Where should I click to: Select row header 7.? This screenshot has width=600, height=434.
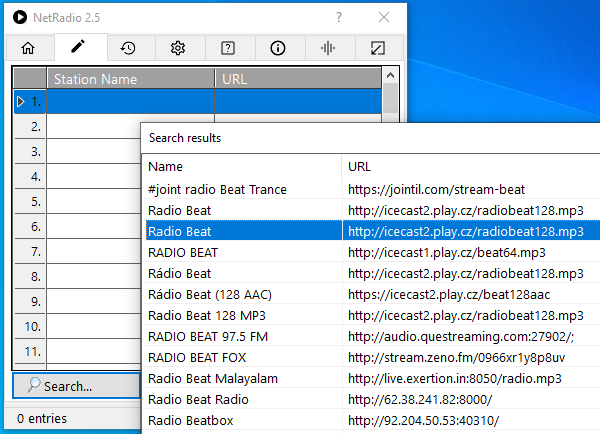tap(30, 251)
